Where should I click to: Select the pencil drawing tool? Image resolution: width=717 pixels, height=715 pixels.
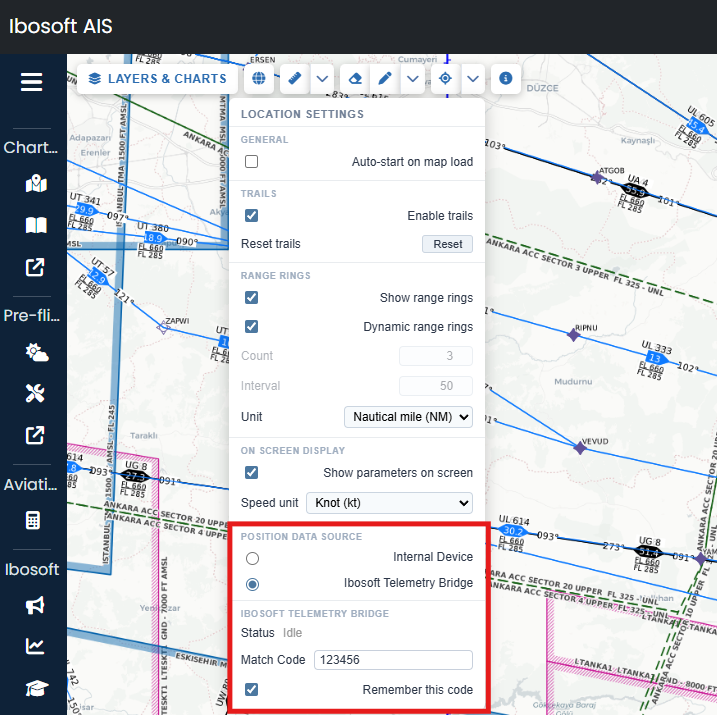pyautogui.click(x=384, y=78)
